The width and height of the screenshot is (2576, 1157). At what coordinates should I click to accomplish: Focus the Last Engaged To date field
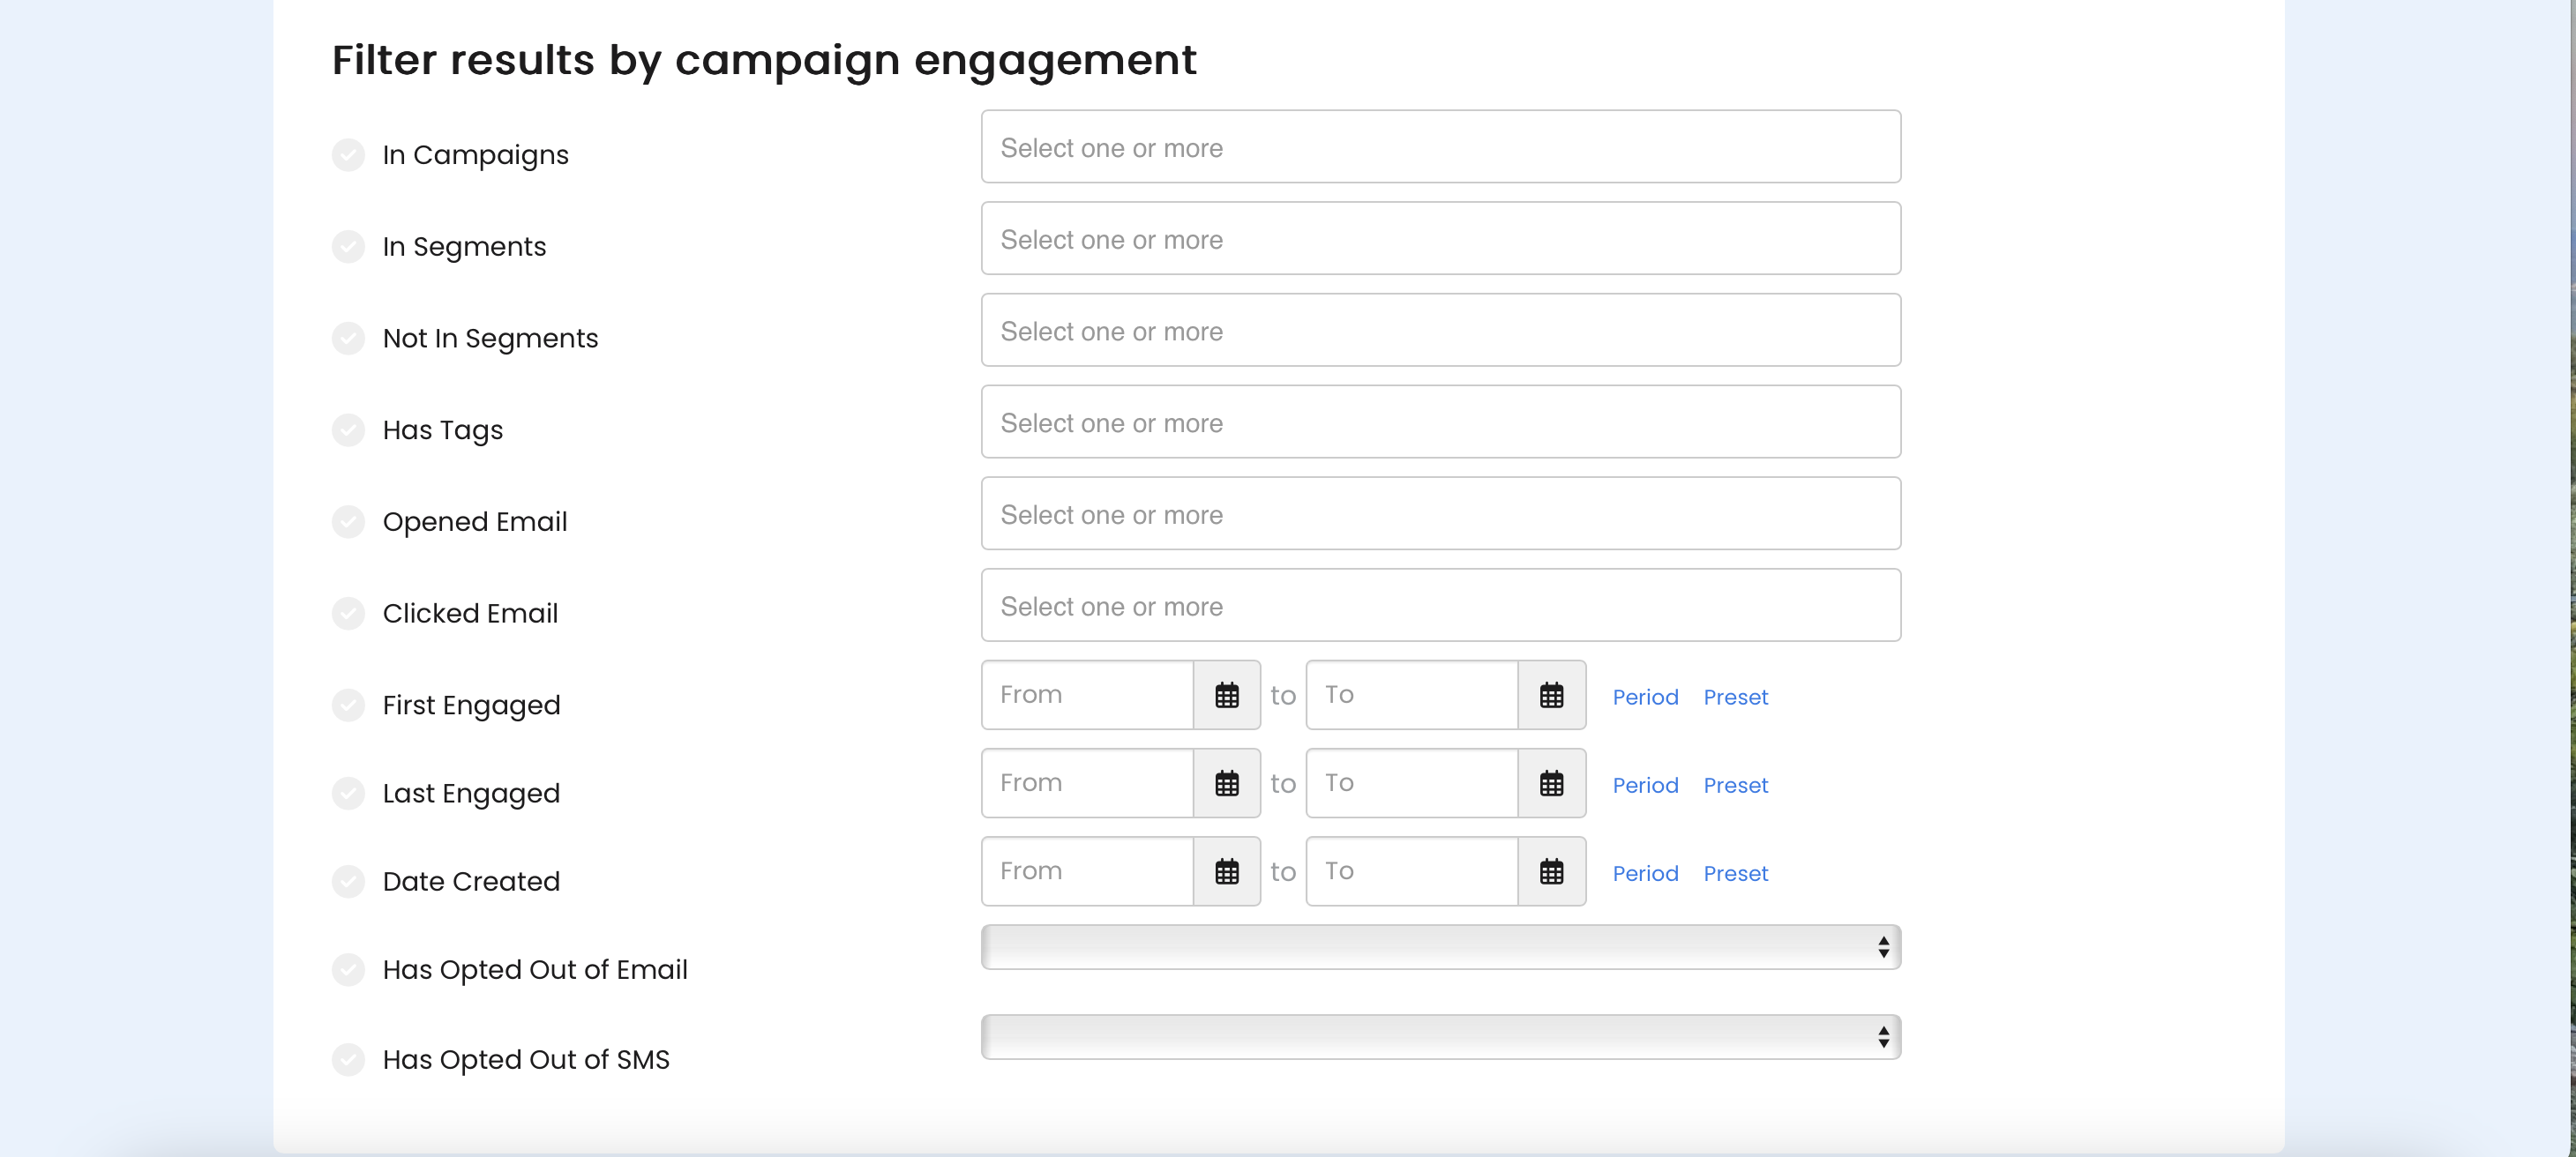1412,783
